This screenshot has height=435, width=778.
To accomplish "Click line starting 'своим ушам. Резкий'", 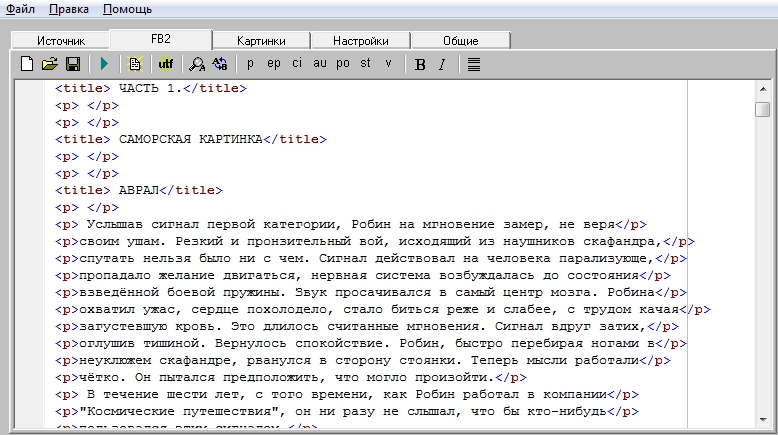I will click(375, 242).
